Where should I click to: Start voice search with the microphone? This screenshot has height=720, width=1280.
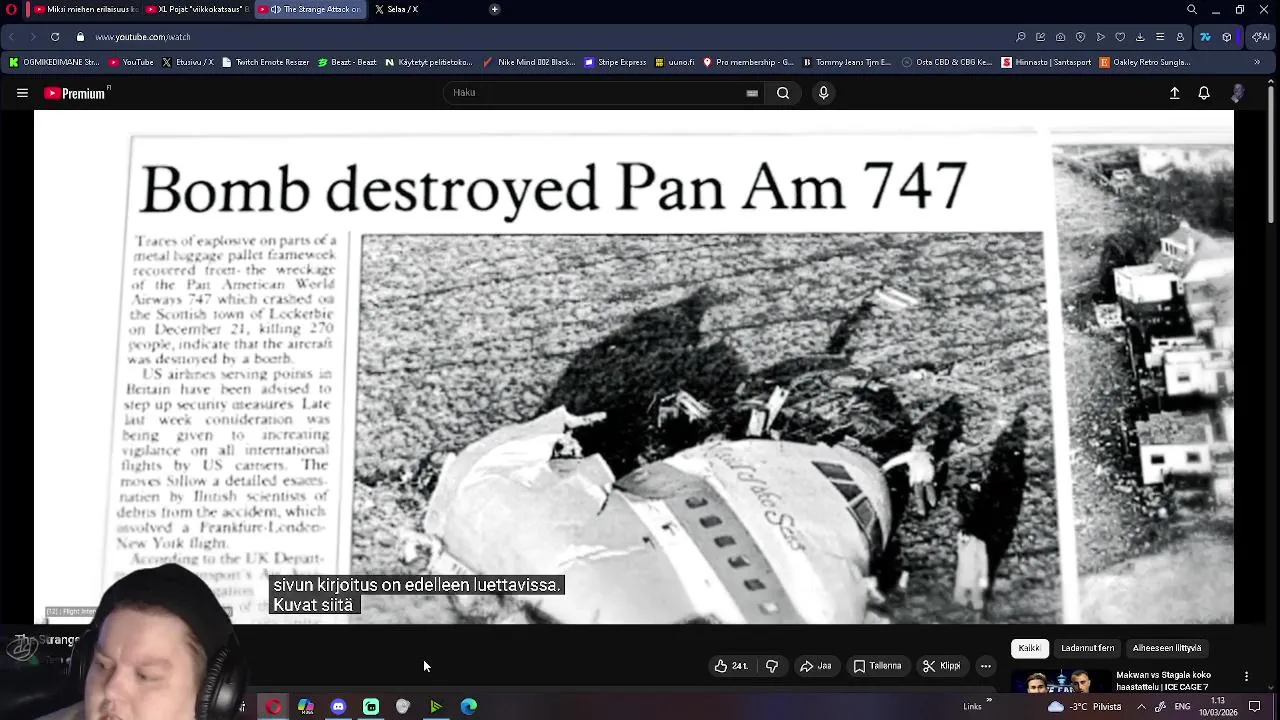823,93
